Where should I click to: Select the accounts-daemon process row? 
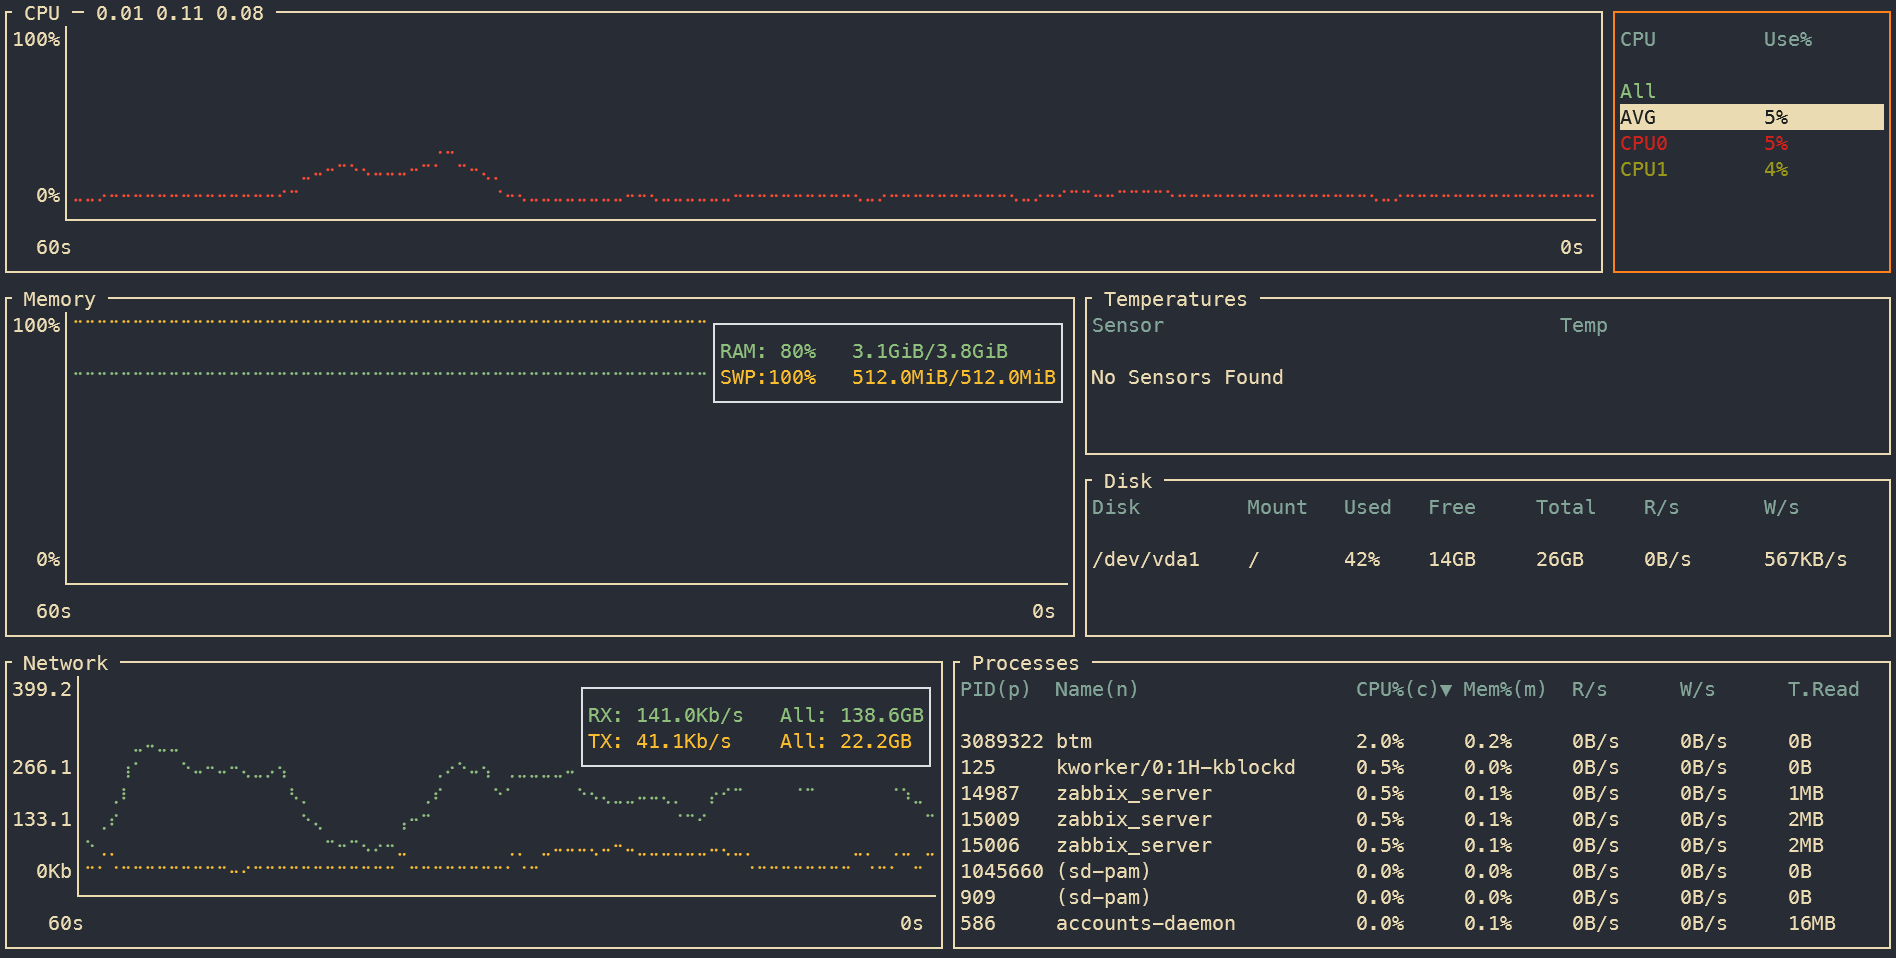[1420, 923]
